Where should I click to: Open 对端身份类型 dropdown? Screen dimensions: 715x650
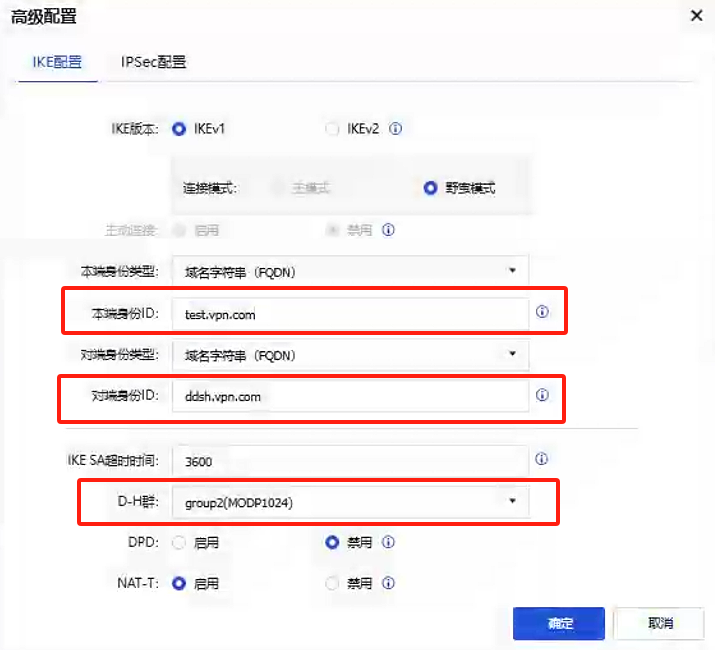[350, 355]
